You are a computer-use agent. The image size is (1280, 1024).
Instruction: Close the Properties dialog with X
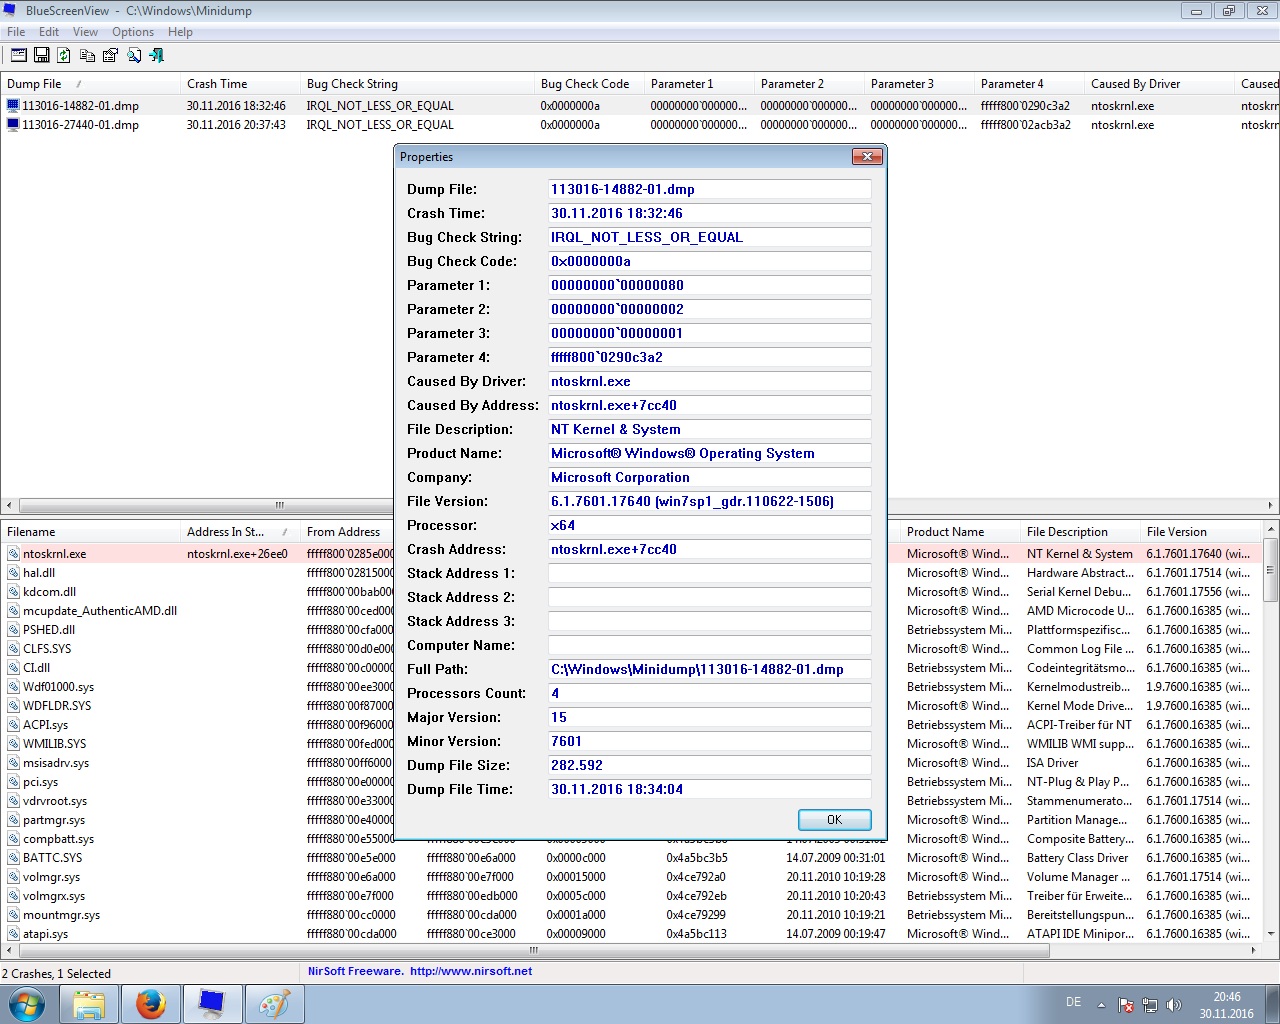click(867, 157)
